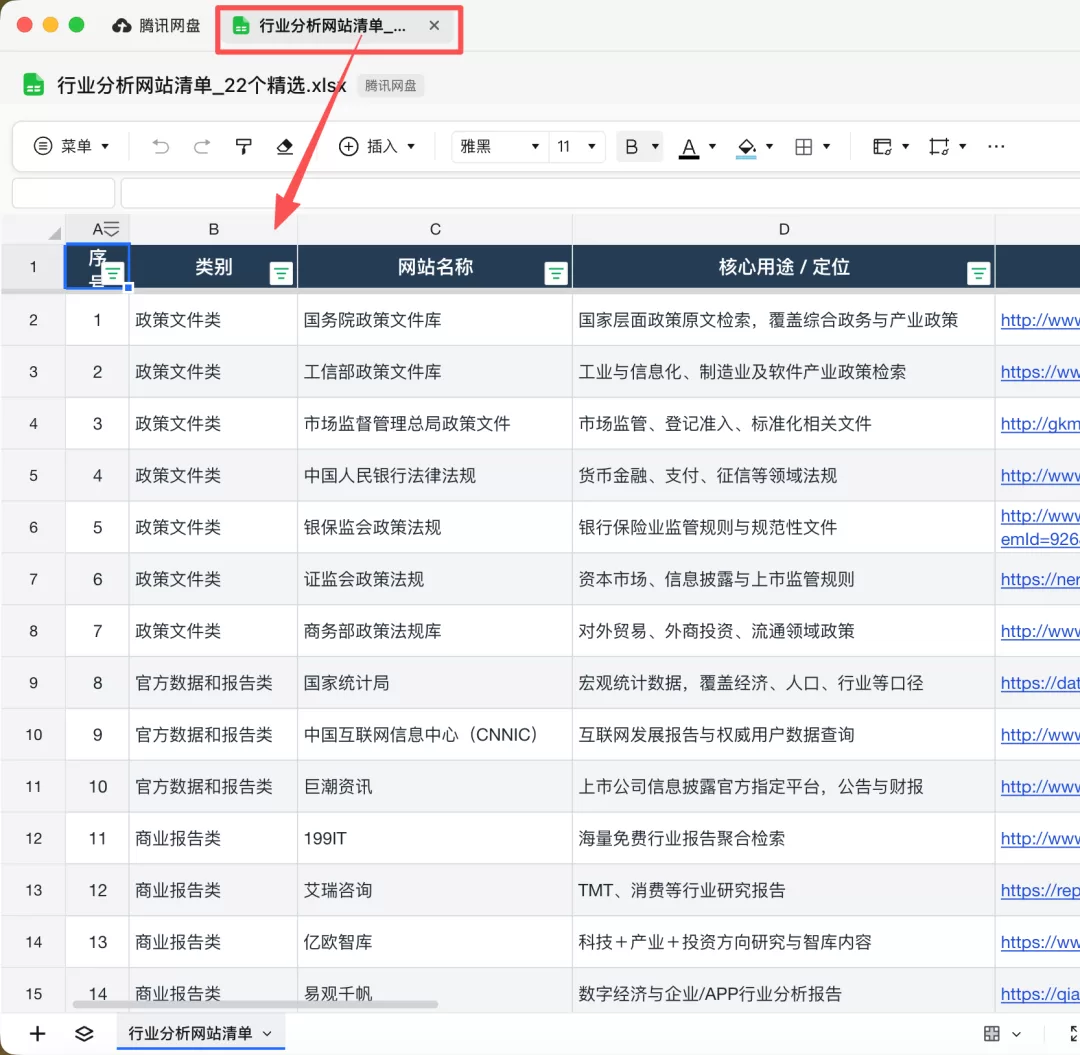
Task: Open the 国家统计局 https://dat link
Action: (x=1040, y=683)
